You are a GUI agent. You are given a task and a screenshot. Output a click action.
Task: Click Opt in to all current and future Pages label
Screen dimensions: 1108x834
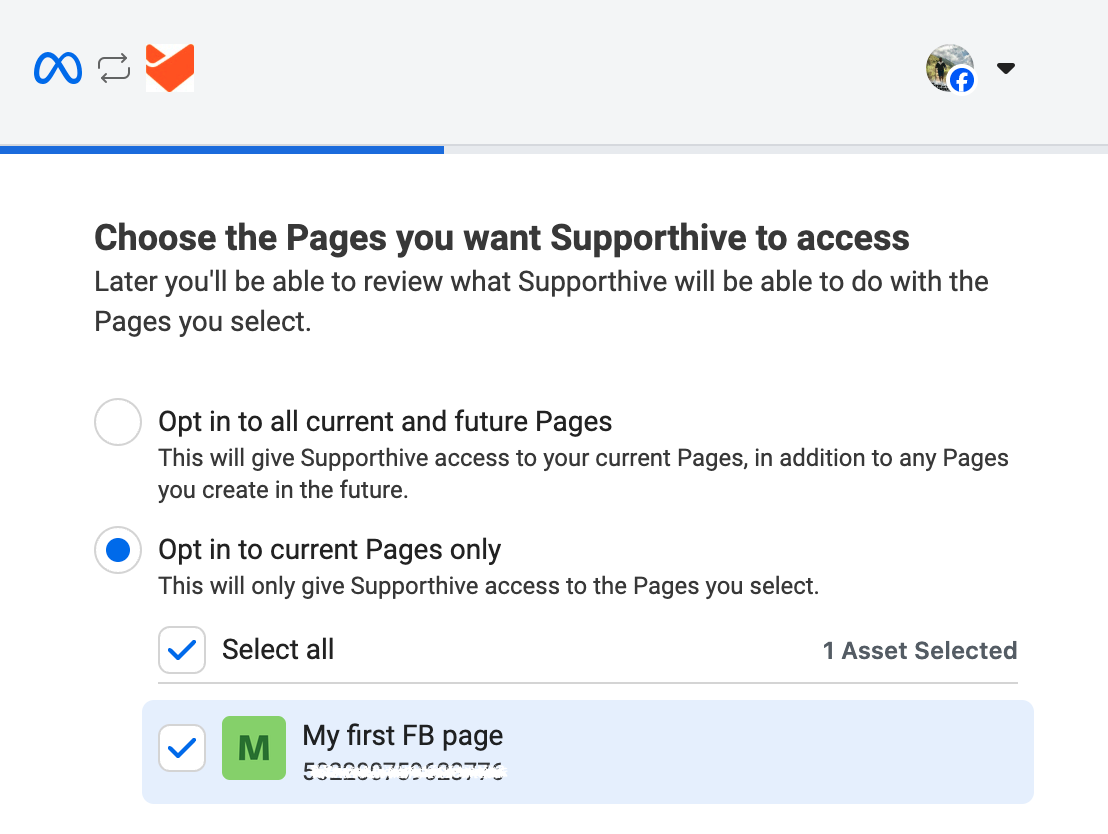pyautogui.click(x=385, y=421)
